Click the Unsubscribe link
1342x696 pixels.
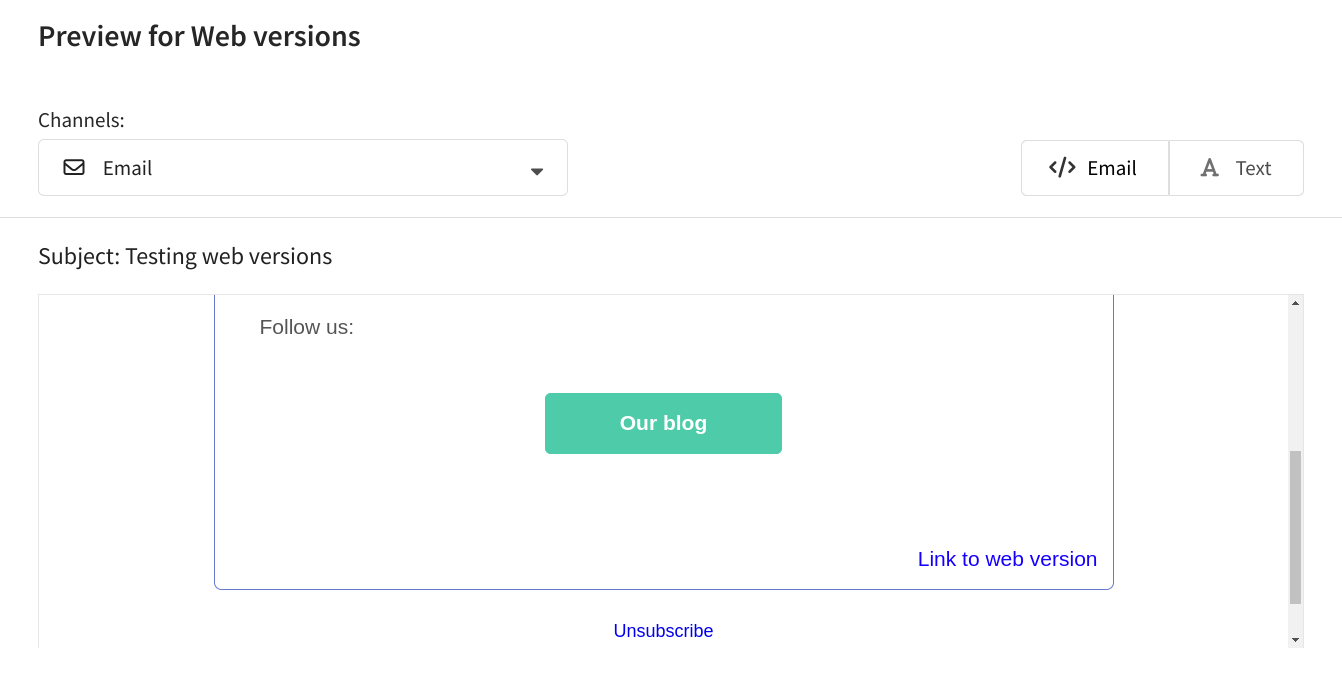click(x=663, y=631)
